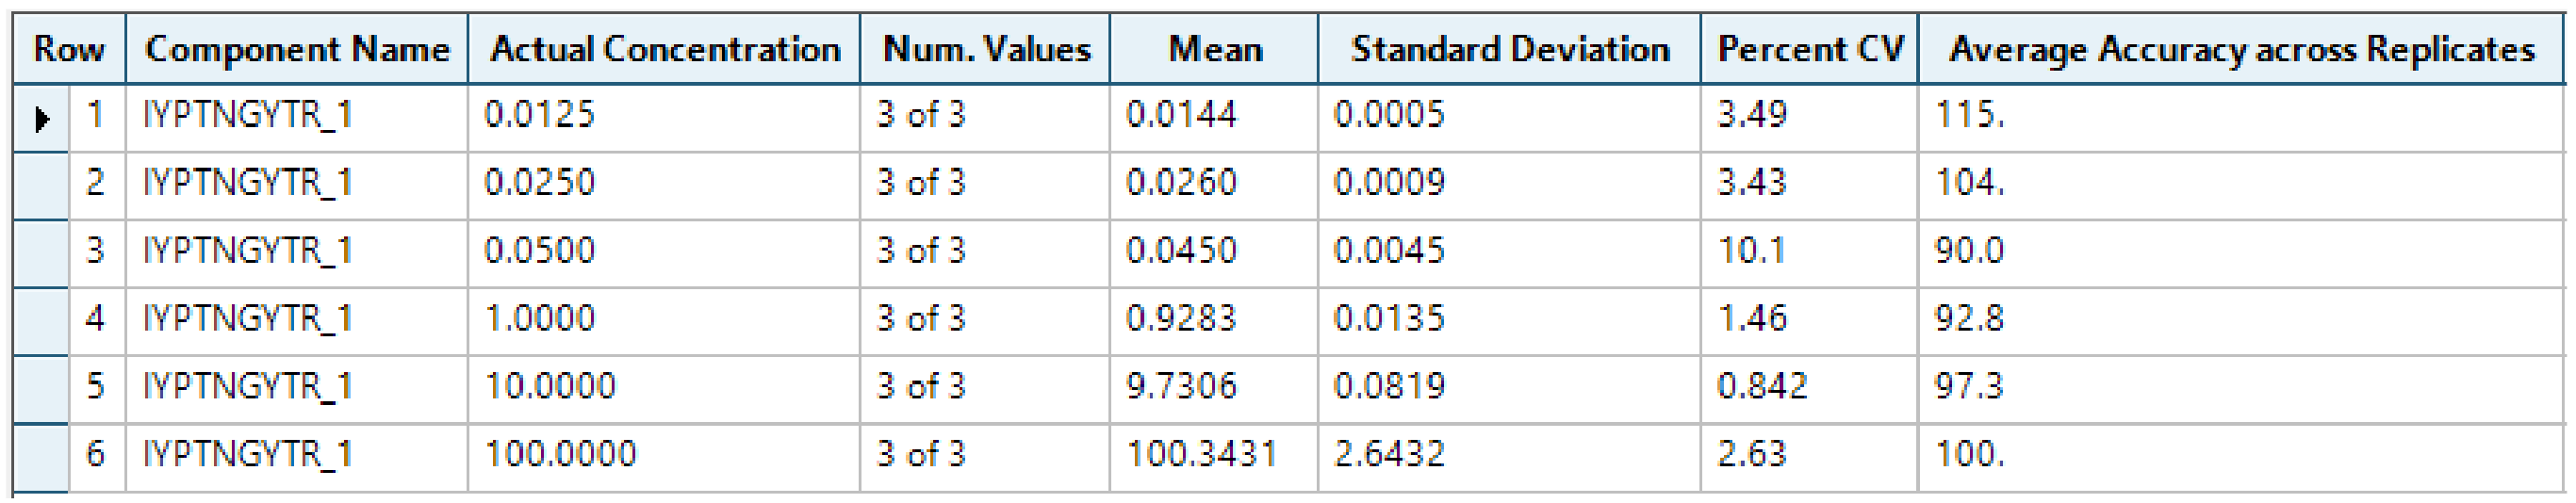
Task: Select row 2 via its row selector
Action: [x=41, y=186]
